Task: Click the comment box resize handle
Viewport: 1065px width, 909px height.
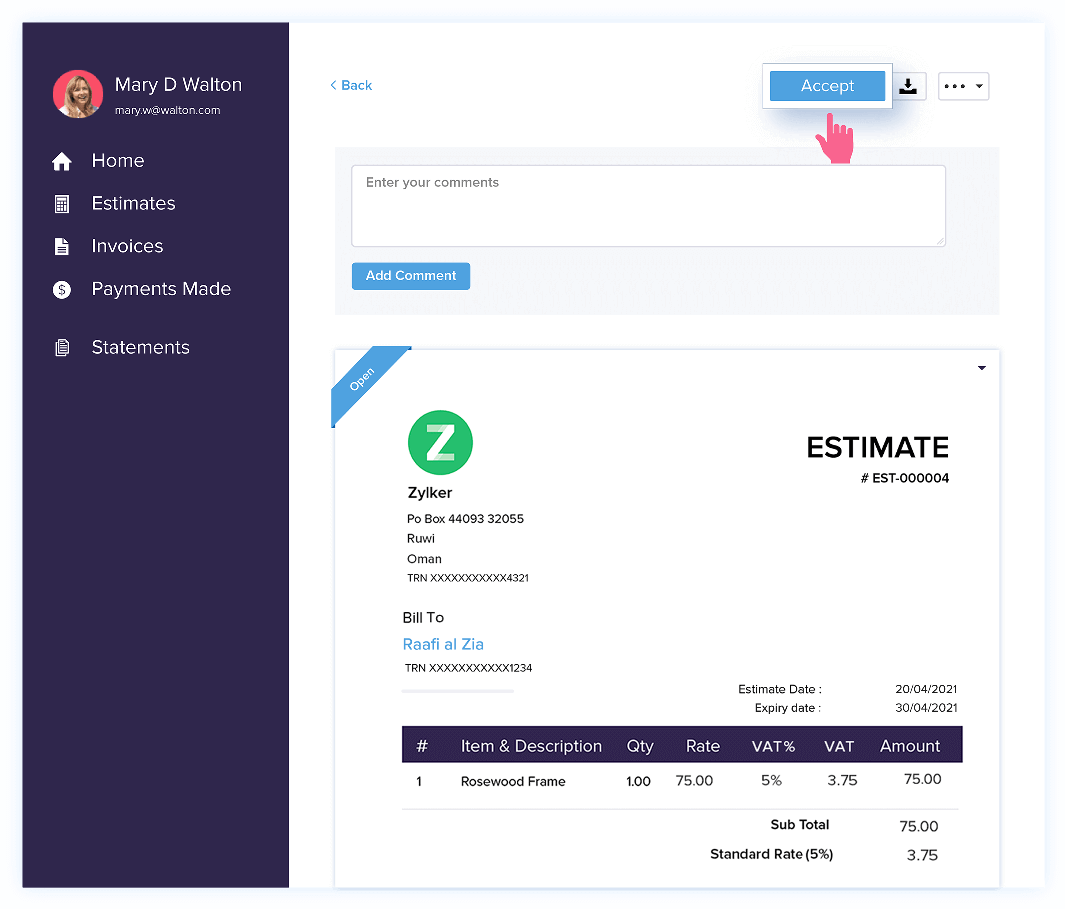Action: click(x=940, y=241)
